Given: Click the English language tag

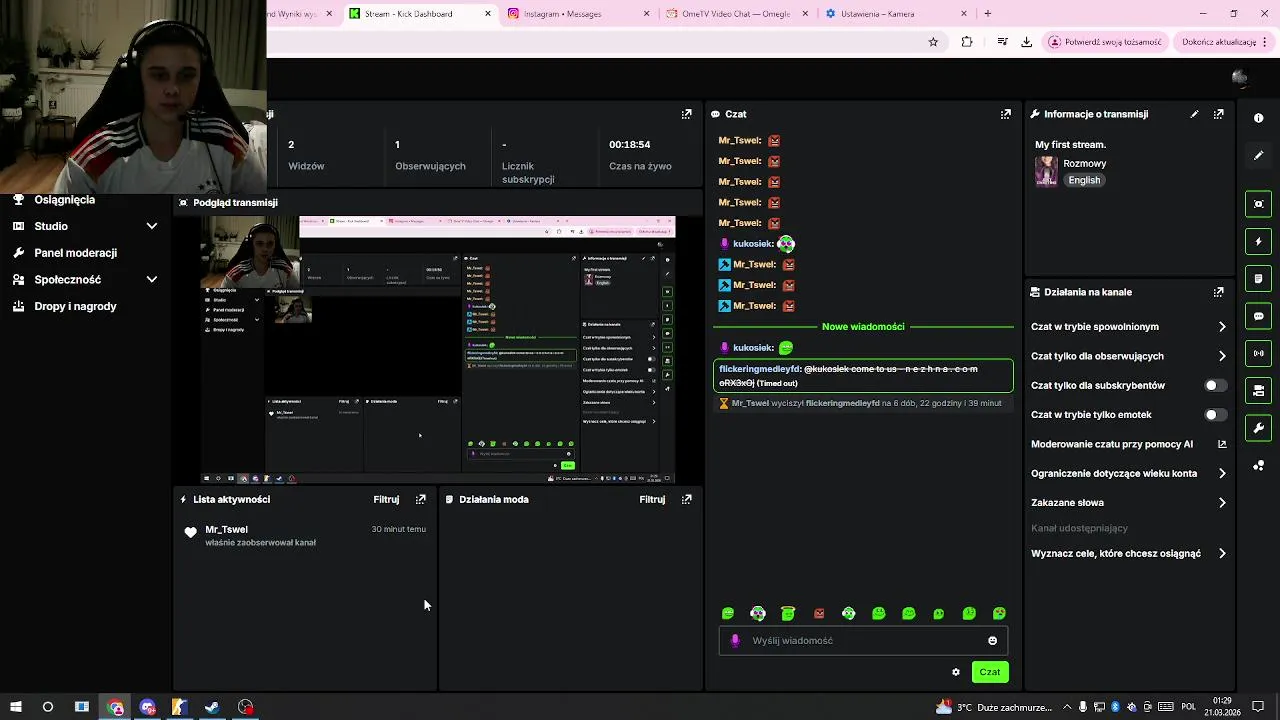Looking at the screenshot, I should click(x=1084, y=180).
